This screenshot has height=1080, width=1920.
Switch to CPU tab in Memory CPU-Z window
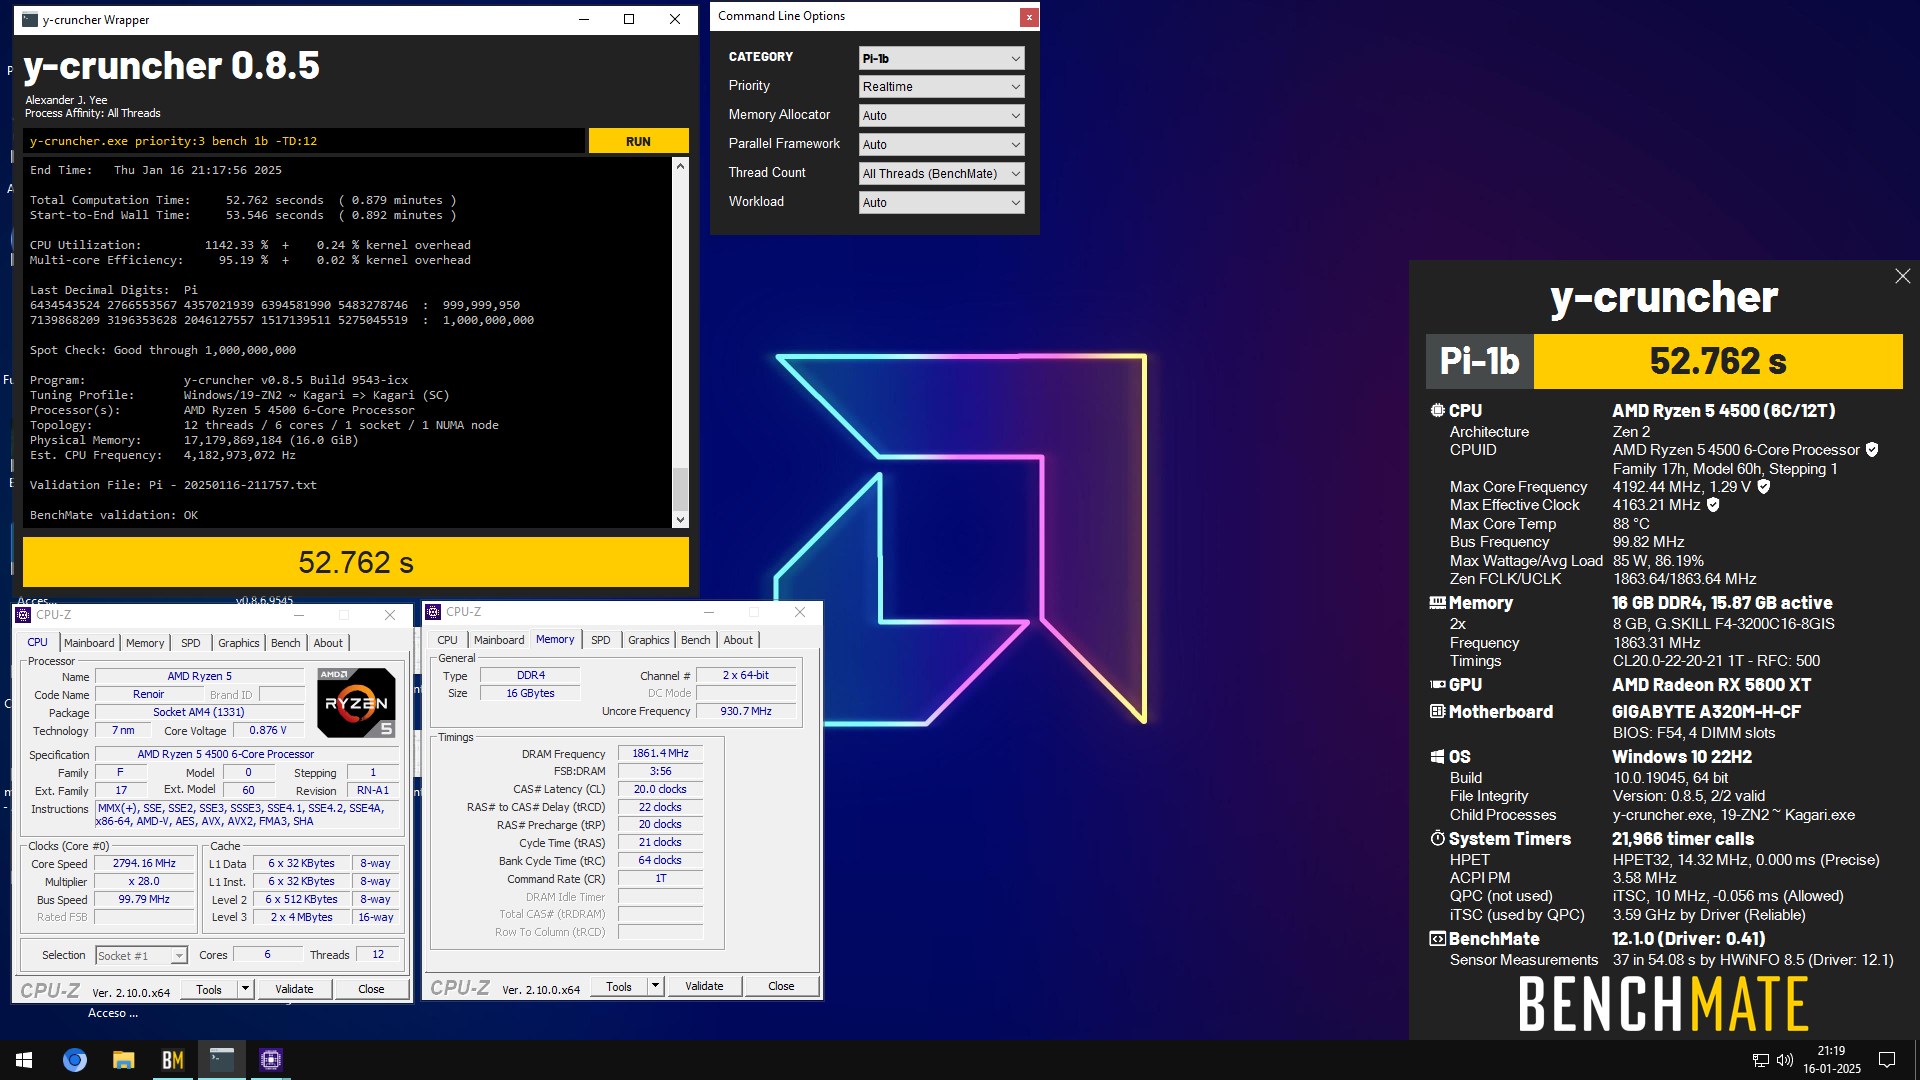point(448,640)
